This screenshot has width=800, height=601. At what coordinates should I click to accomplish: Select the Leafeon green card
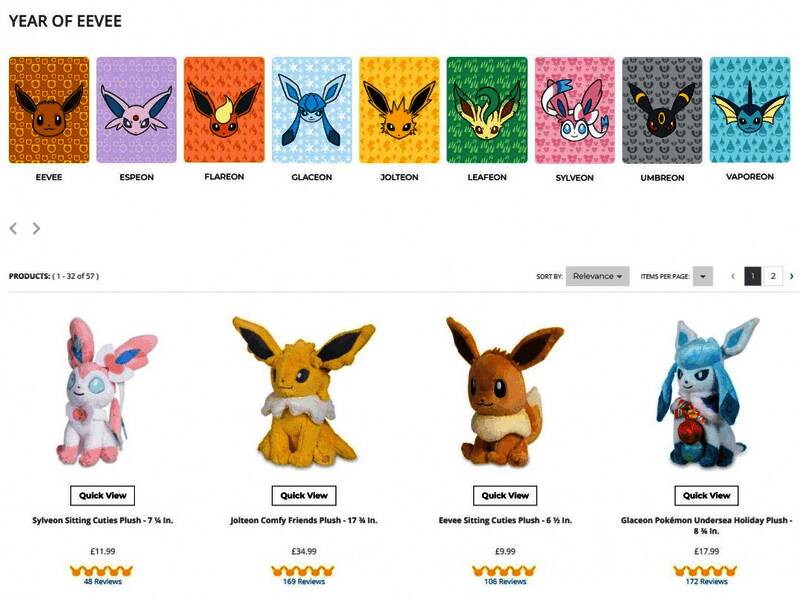pyautogui.click(x=487, y=110)
